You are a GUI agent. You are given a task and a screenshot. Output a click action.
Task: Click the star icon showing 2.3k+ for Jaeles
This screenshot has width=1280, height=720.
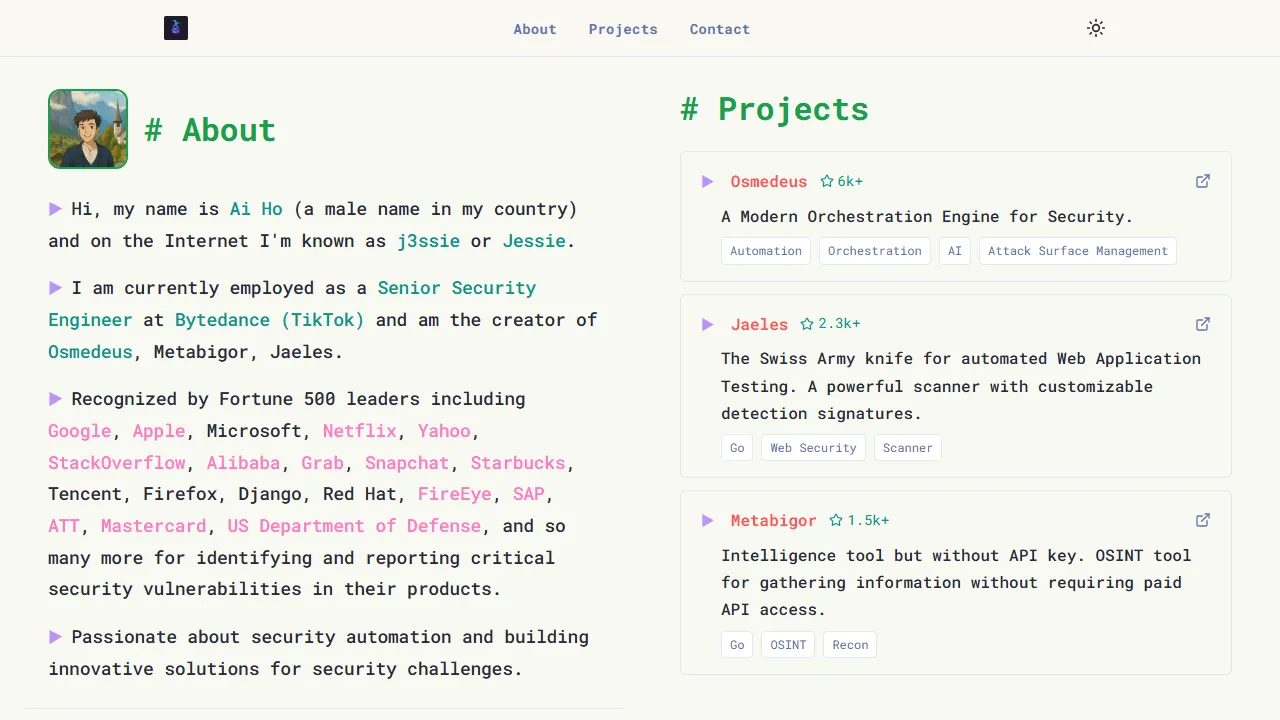805,324
